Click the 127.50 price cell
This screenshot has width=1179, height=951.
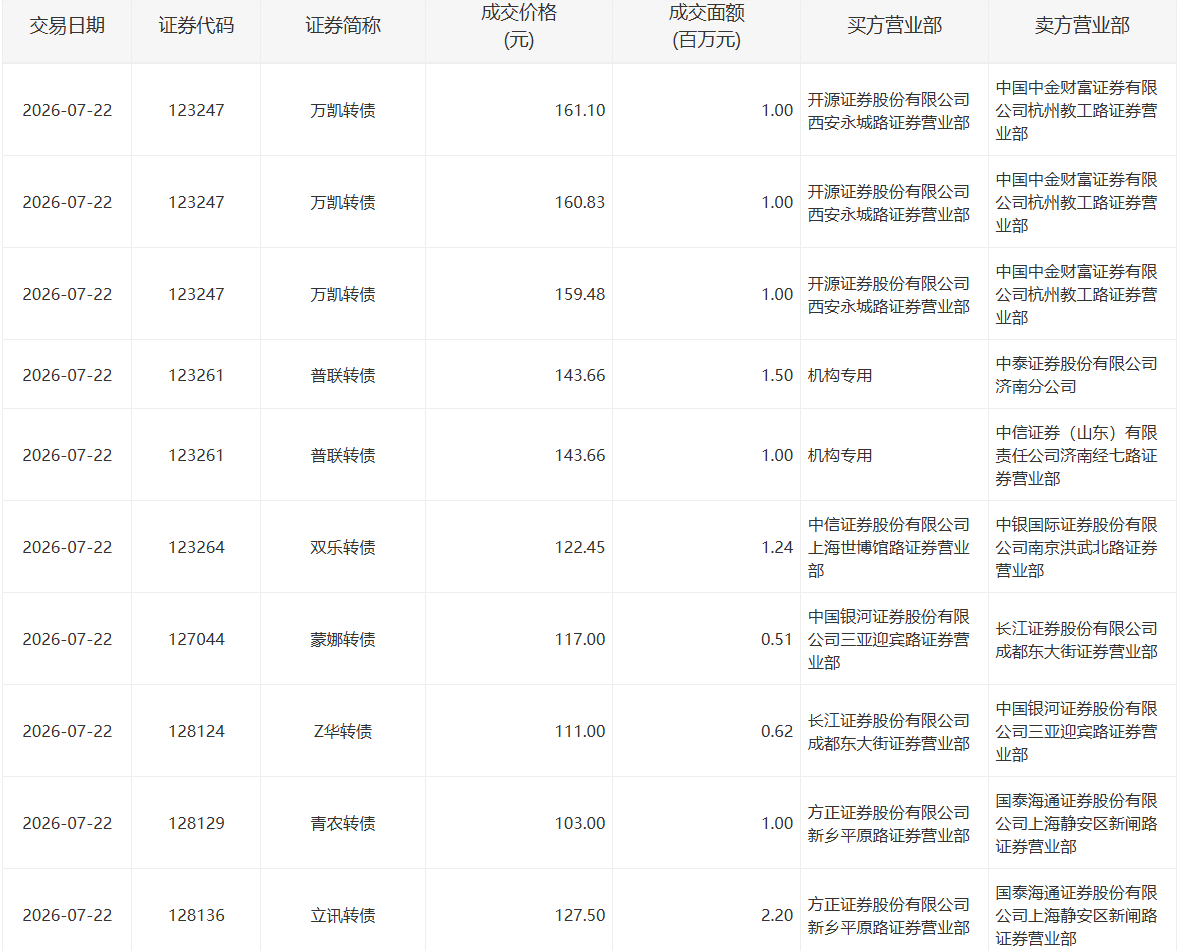[x=580, y=915]
